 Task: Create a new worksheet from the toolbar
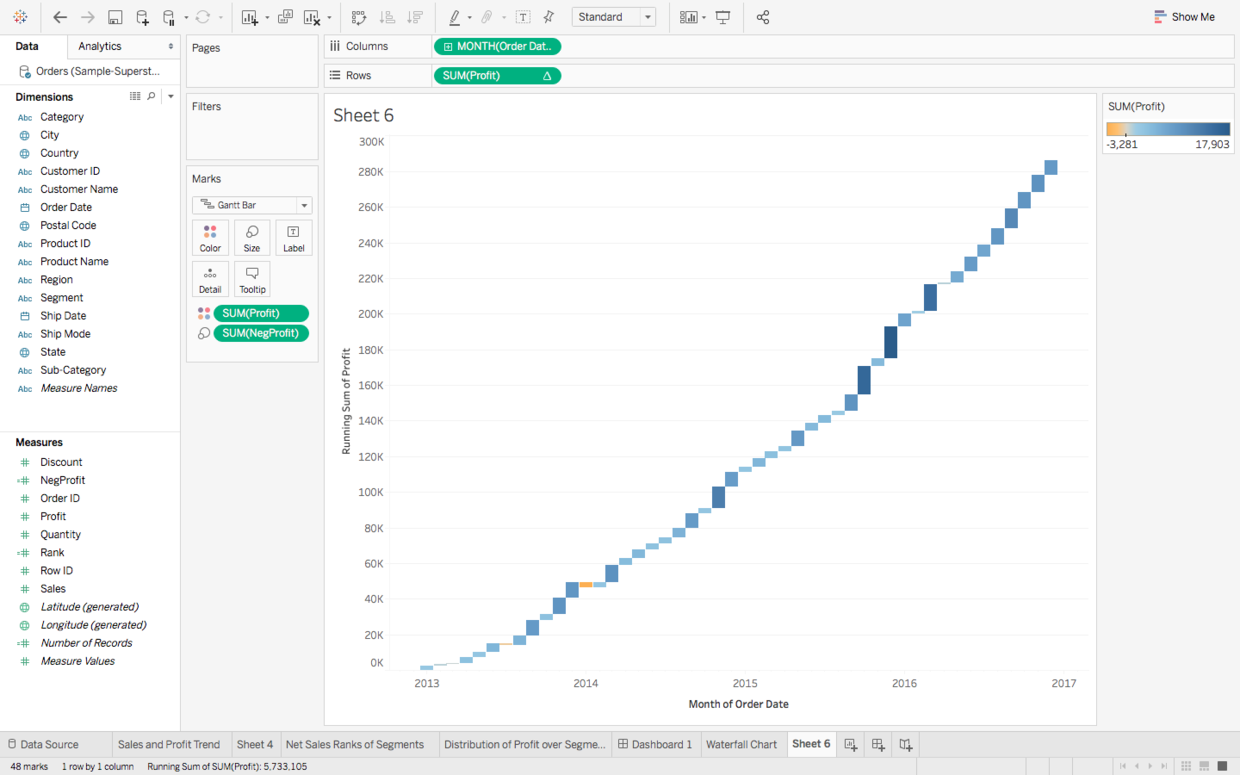249,17
